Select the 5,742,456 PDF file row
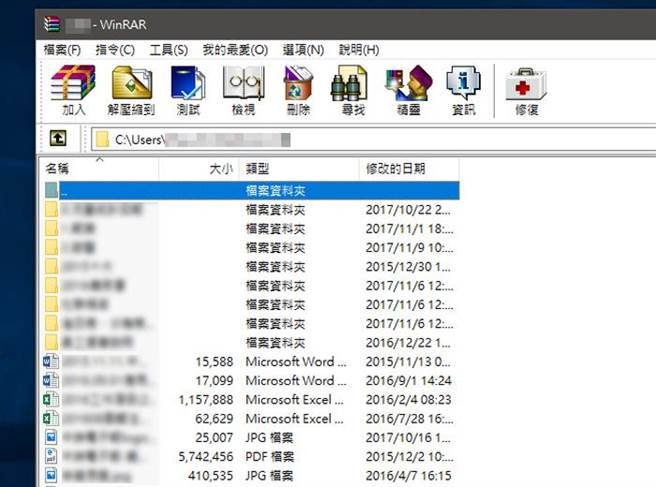656x487 pixels. 250,455
